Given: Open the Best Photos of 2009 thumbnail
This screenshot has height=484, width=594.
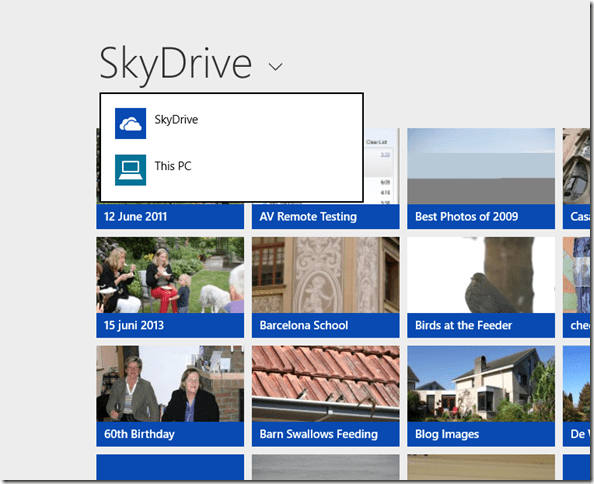Looking at the screenshot, I should (x=481, y=166).
